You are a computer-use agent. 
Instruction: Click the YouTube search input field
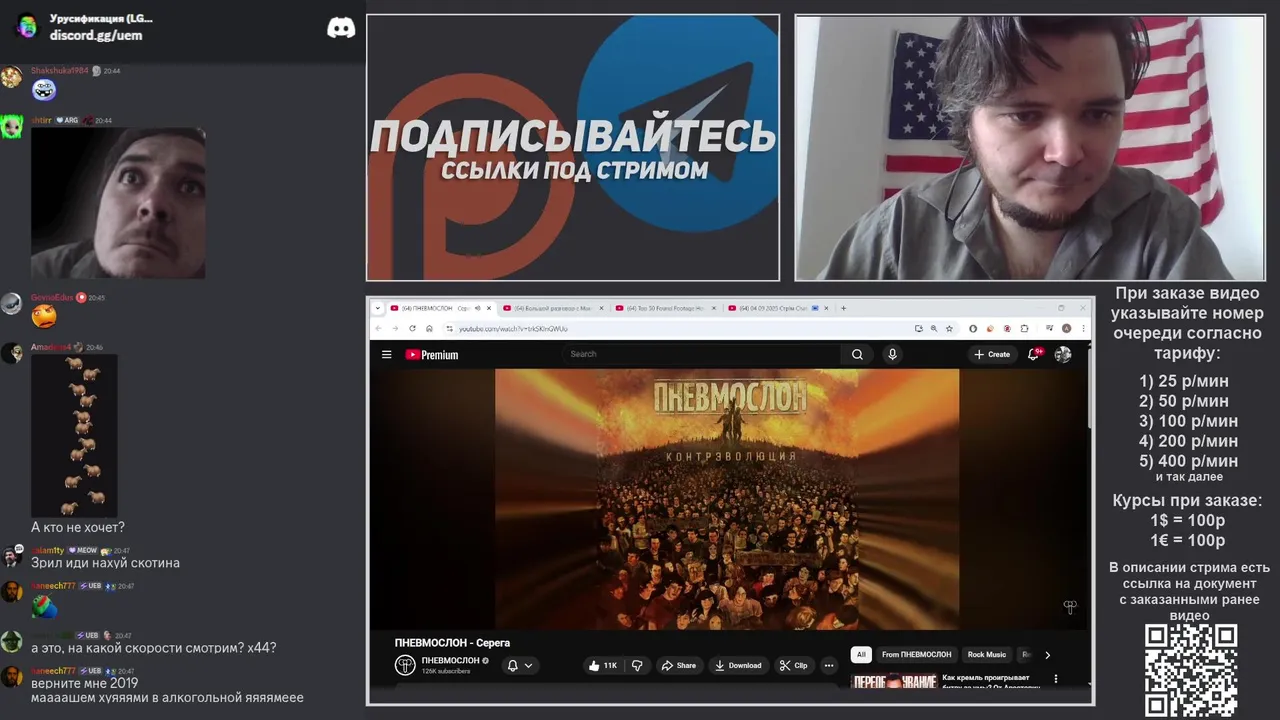click(703, 354)
